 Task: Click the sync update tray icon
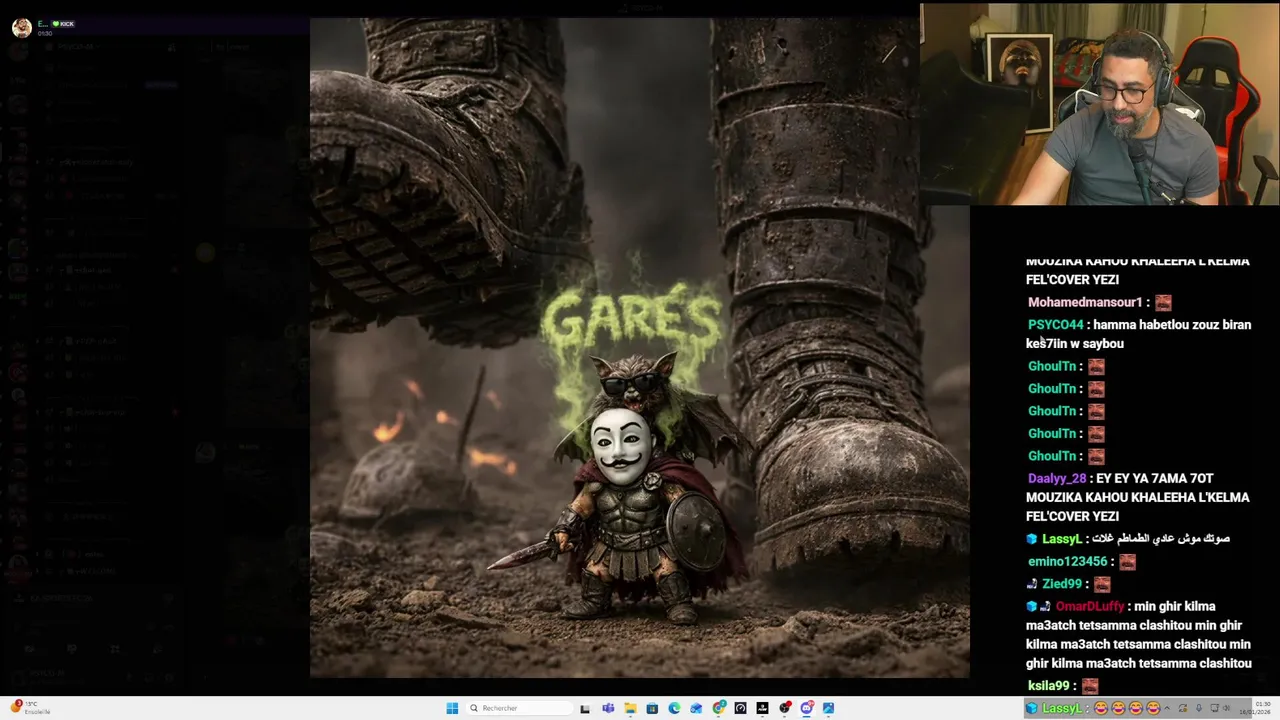1182,708
